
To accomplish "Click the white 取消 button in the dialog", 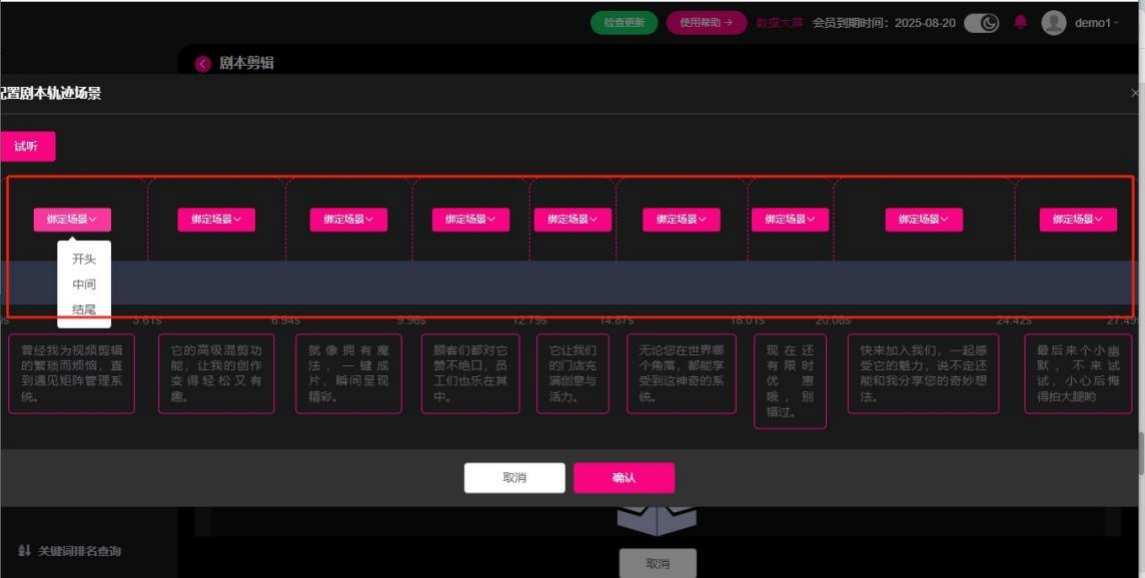I will [x=514, y=478].
